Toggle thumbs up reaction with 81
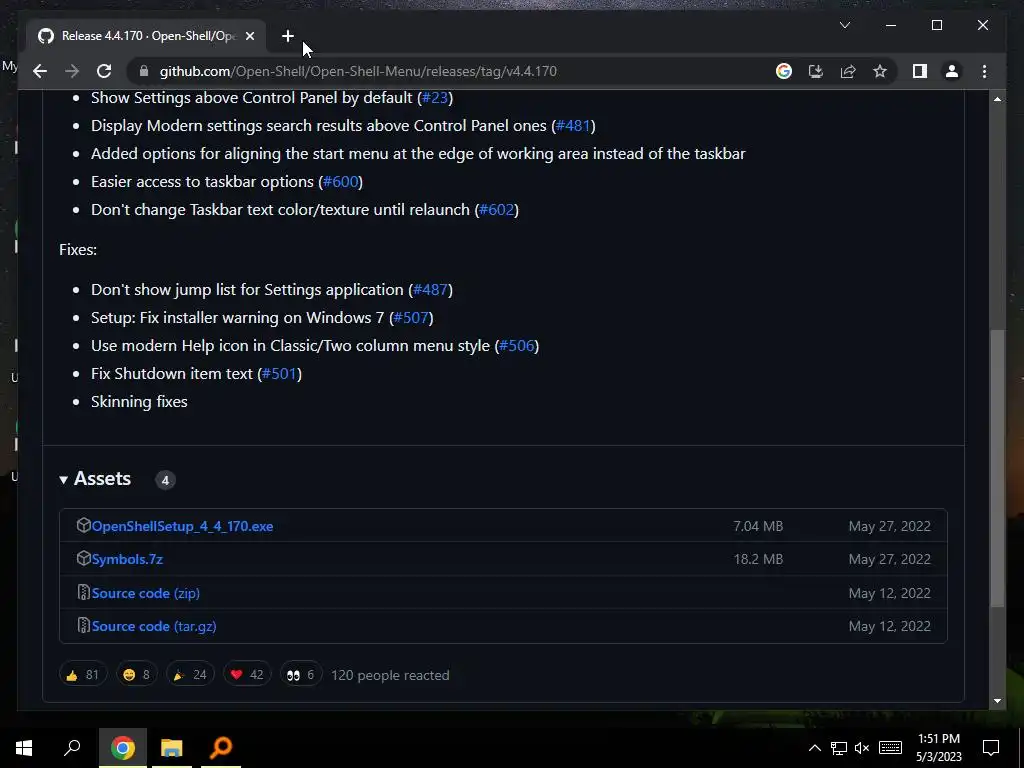The image size is (1024, 768). (82, 675)
